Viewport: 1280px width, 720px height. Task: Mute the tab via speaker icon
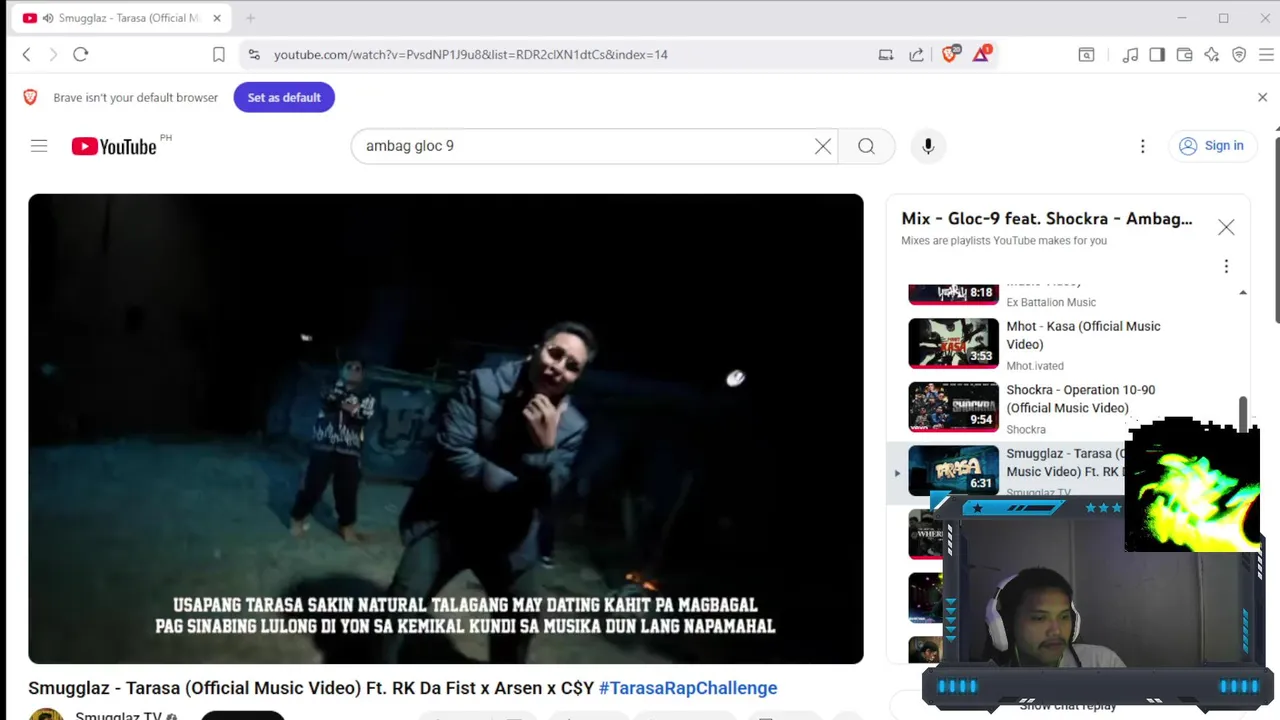tap(48, 18)
